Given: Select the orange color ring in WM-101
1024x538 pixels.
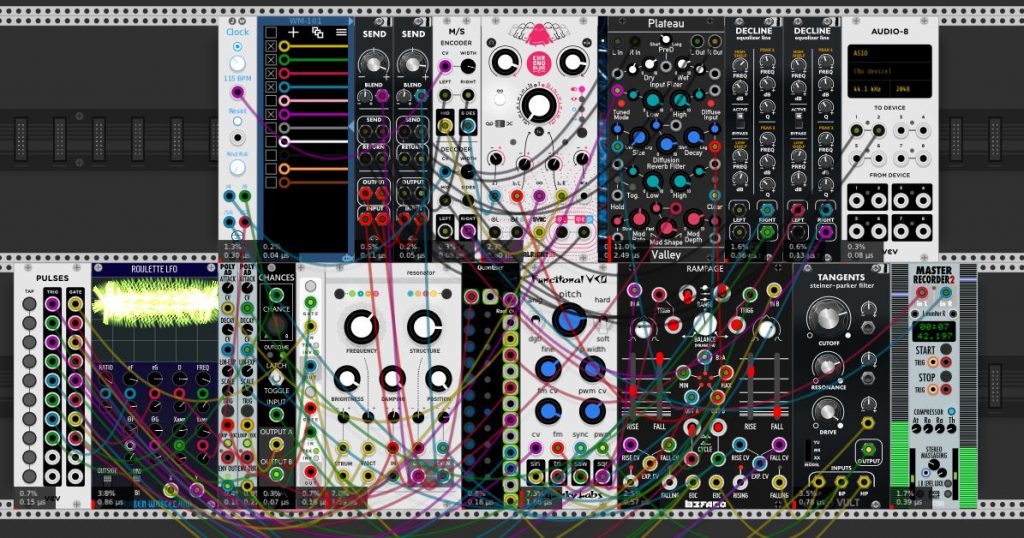Looking at the screenshot, I should (x=284, y=169).
